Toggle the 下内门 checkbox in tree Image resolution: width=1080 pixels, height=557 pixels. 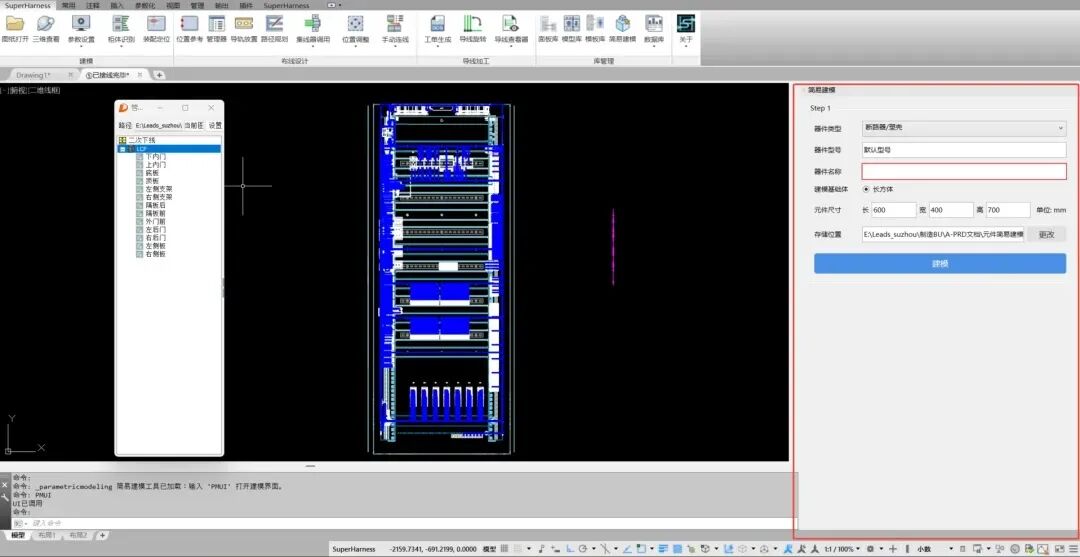[140, 157]
